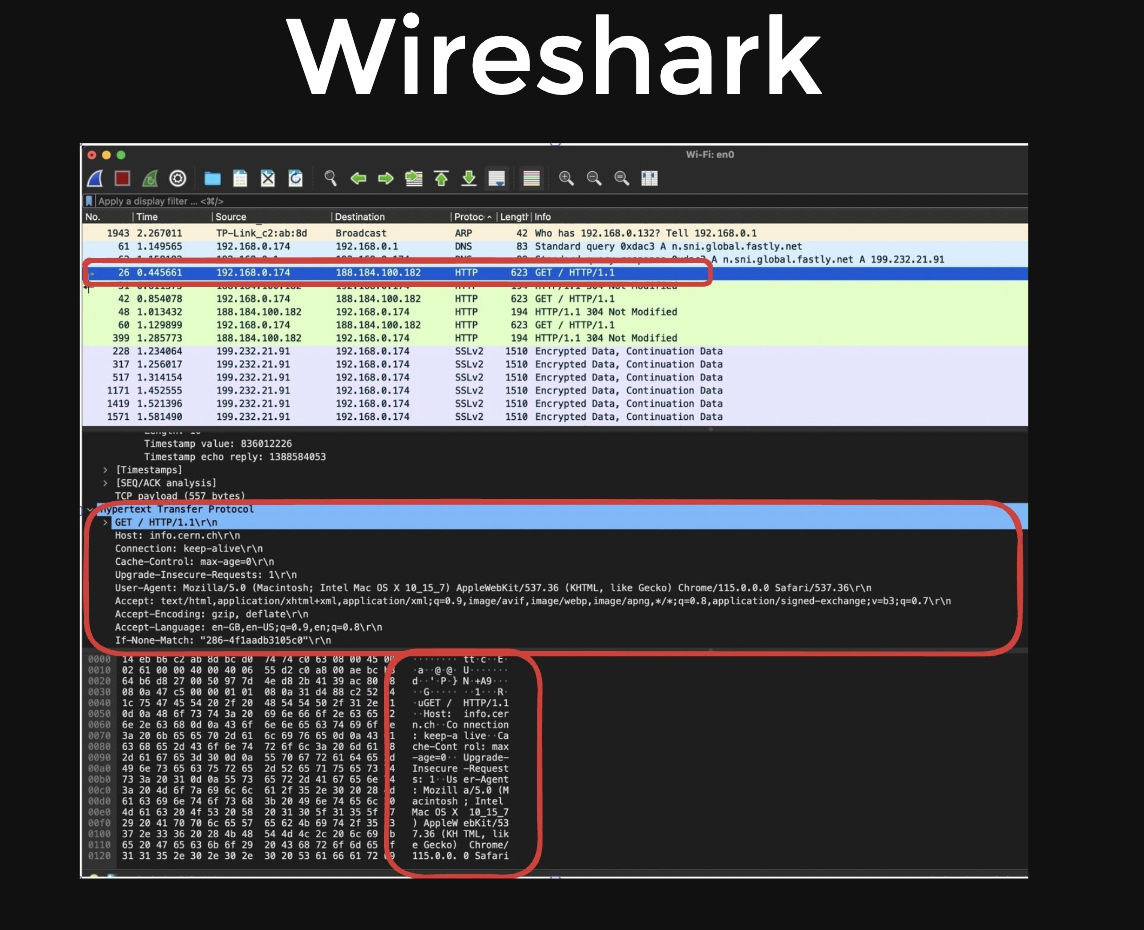The height and width of the screenshot is (930, 1144).
Task: Expand the [Timestamps] tree node
Action: point(105,470)
